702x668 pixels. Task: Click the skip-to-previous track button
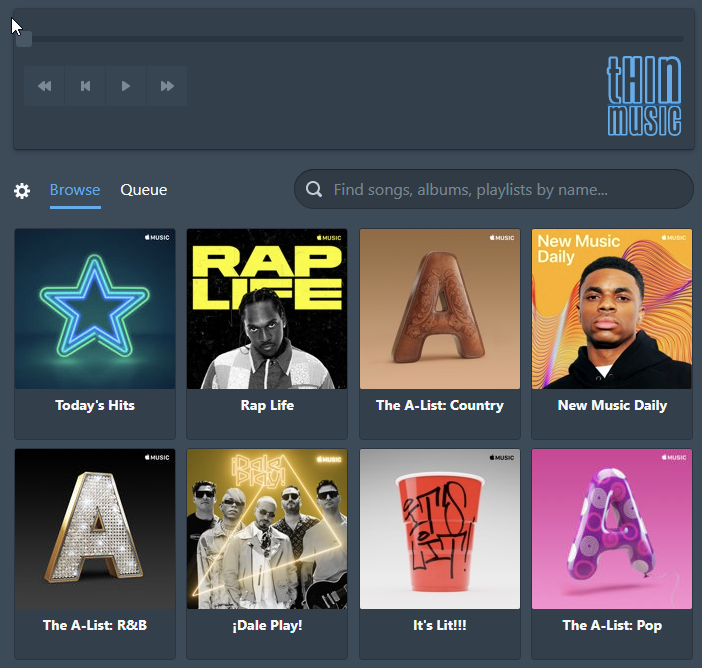coord(85,86)
